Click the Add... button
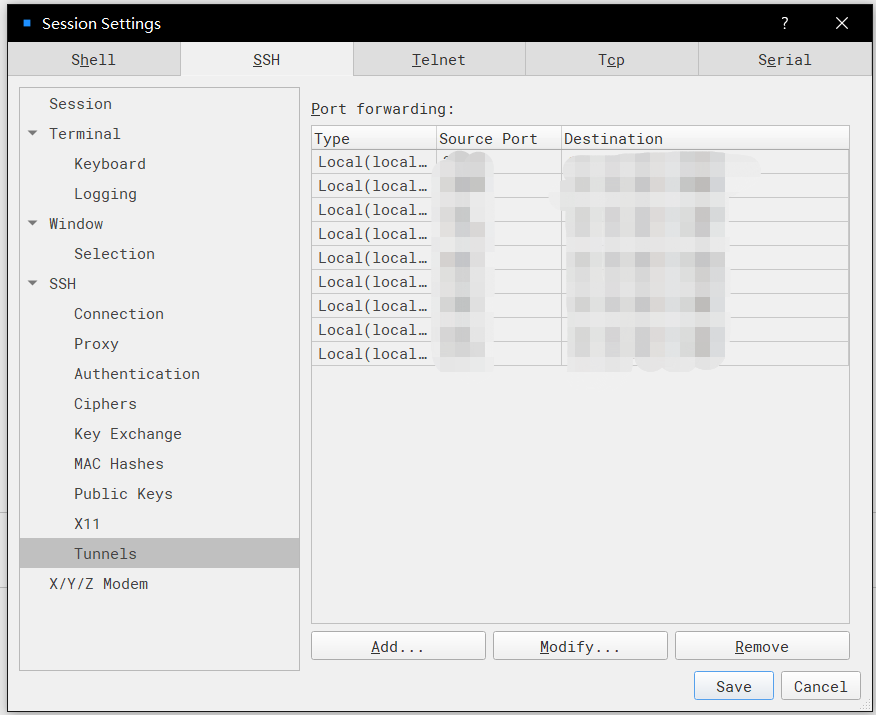876x715 pixels. 398,646
